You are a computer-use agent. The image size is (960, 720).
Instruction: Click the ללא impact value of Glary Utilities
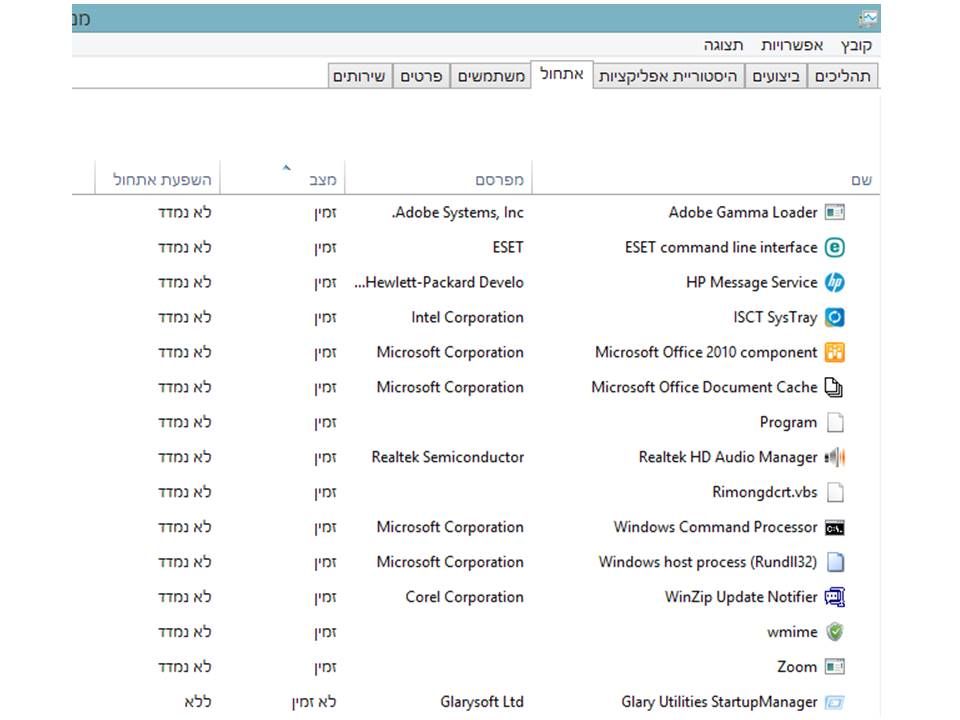click(198, 702)
